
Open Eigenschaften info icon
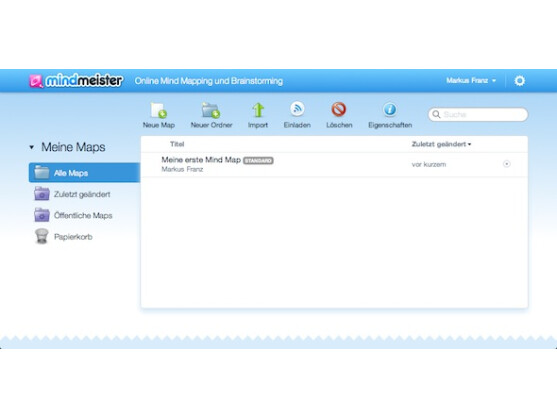tap(390, 109)
